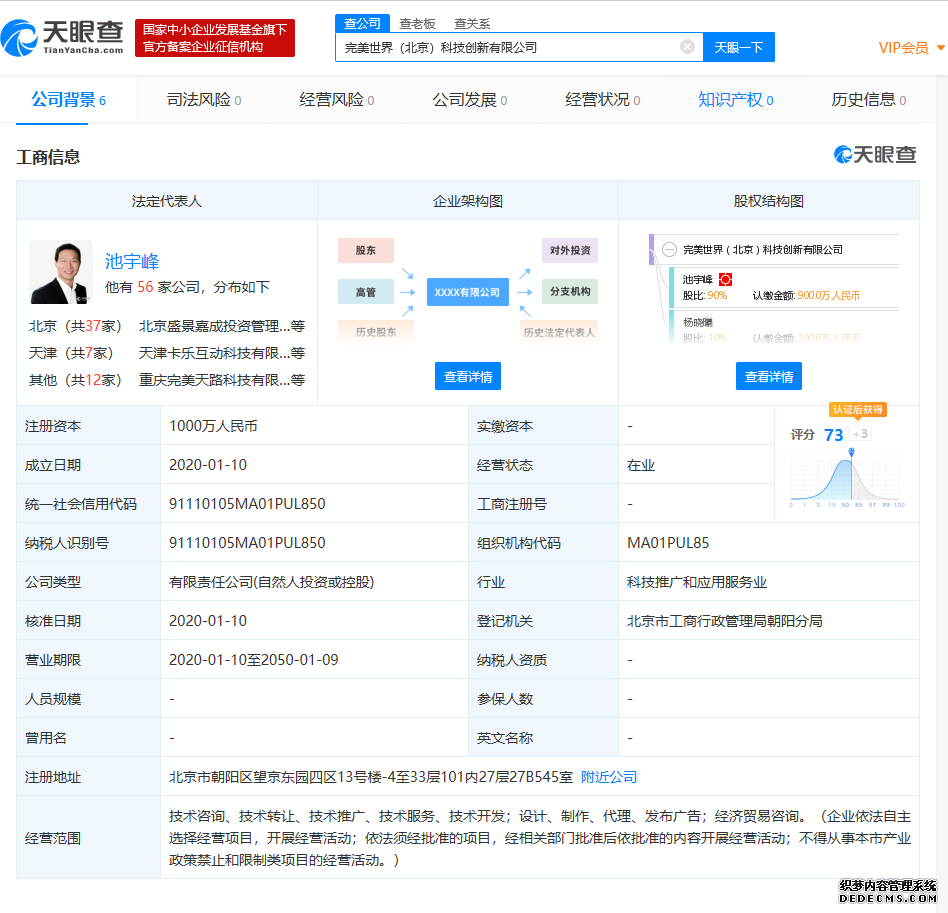This screenshot has width=948, height=913.
Task: Click the 认证后获得 orange badge
Action: tap(857, 409)
